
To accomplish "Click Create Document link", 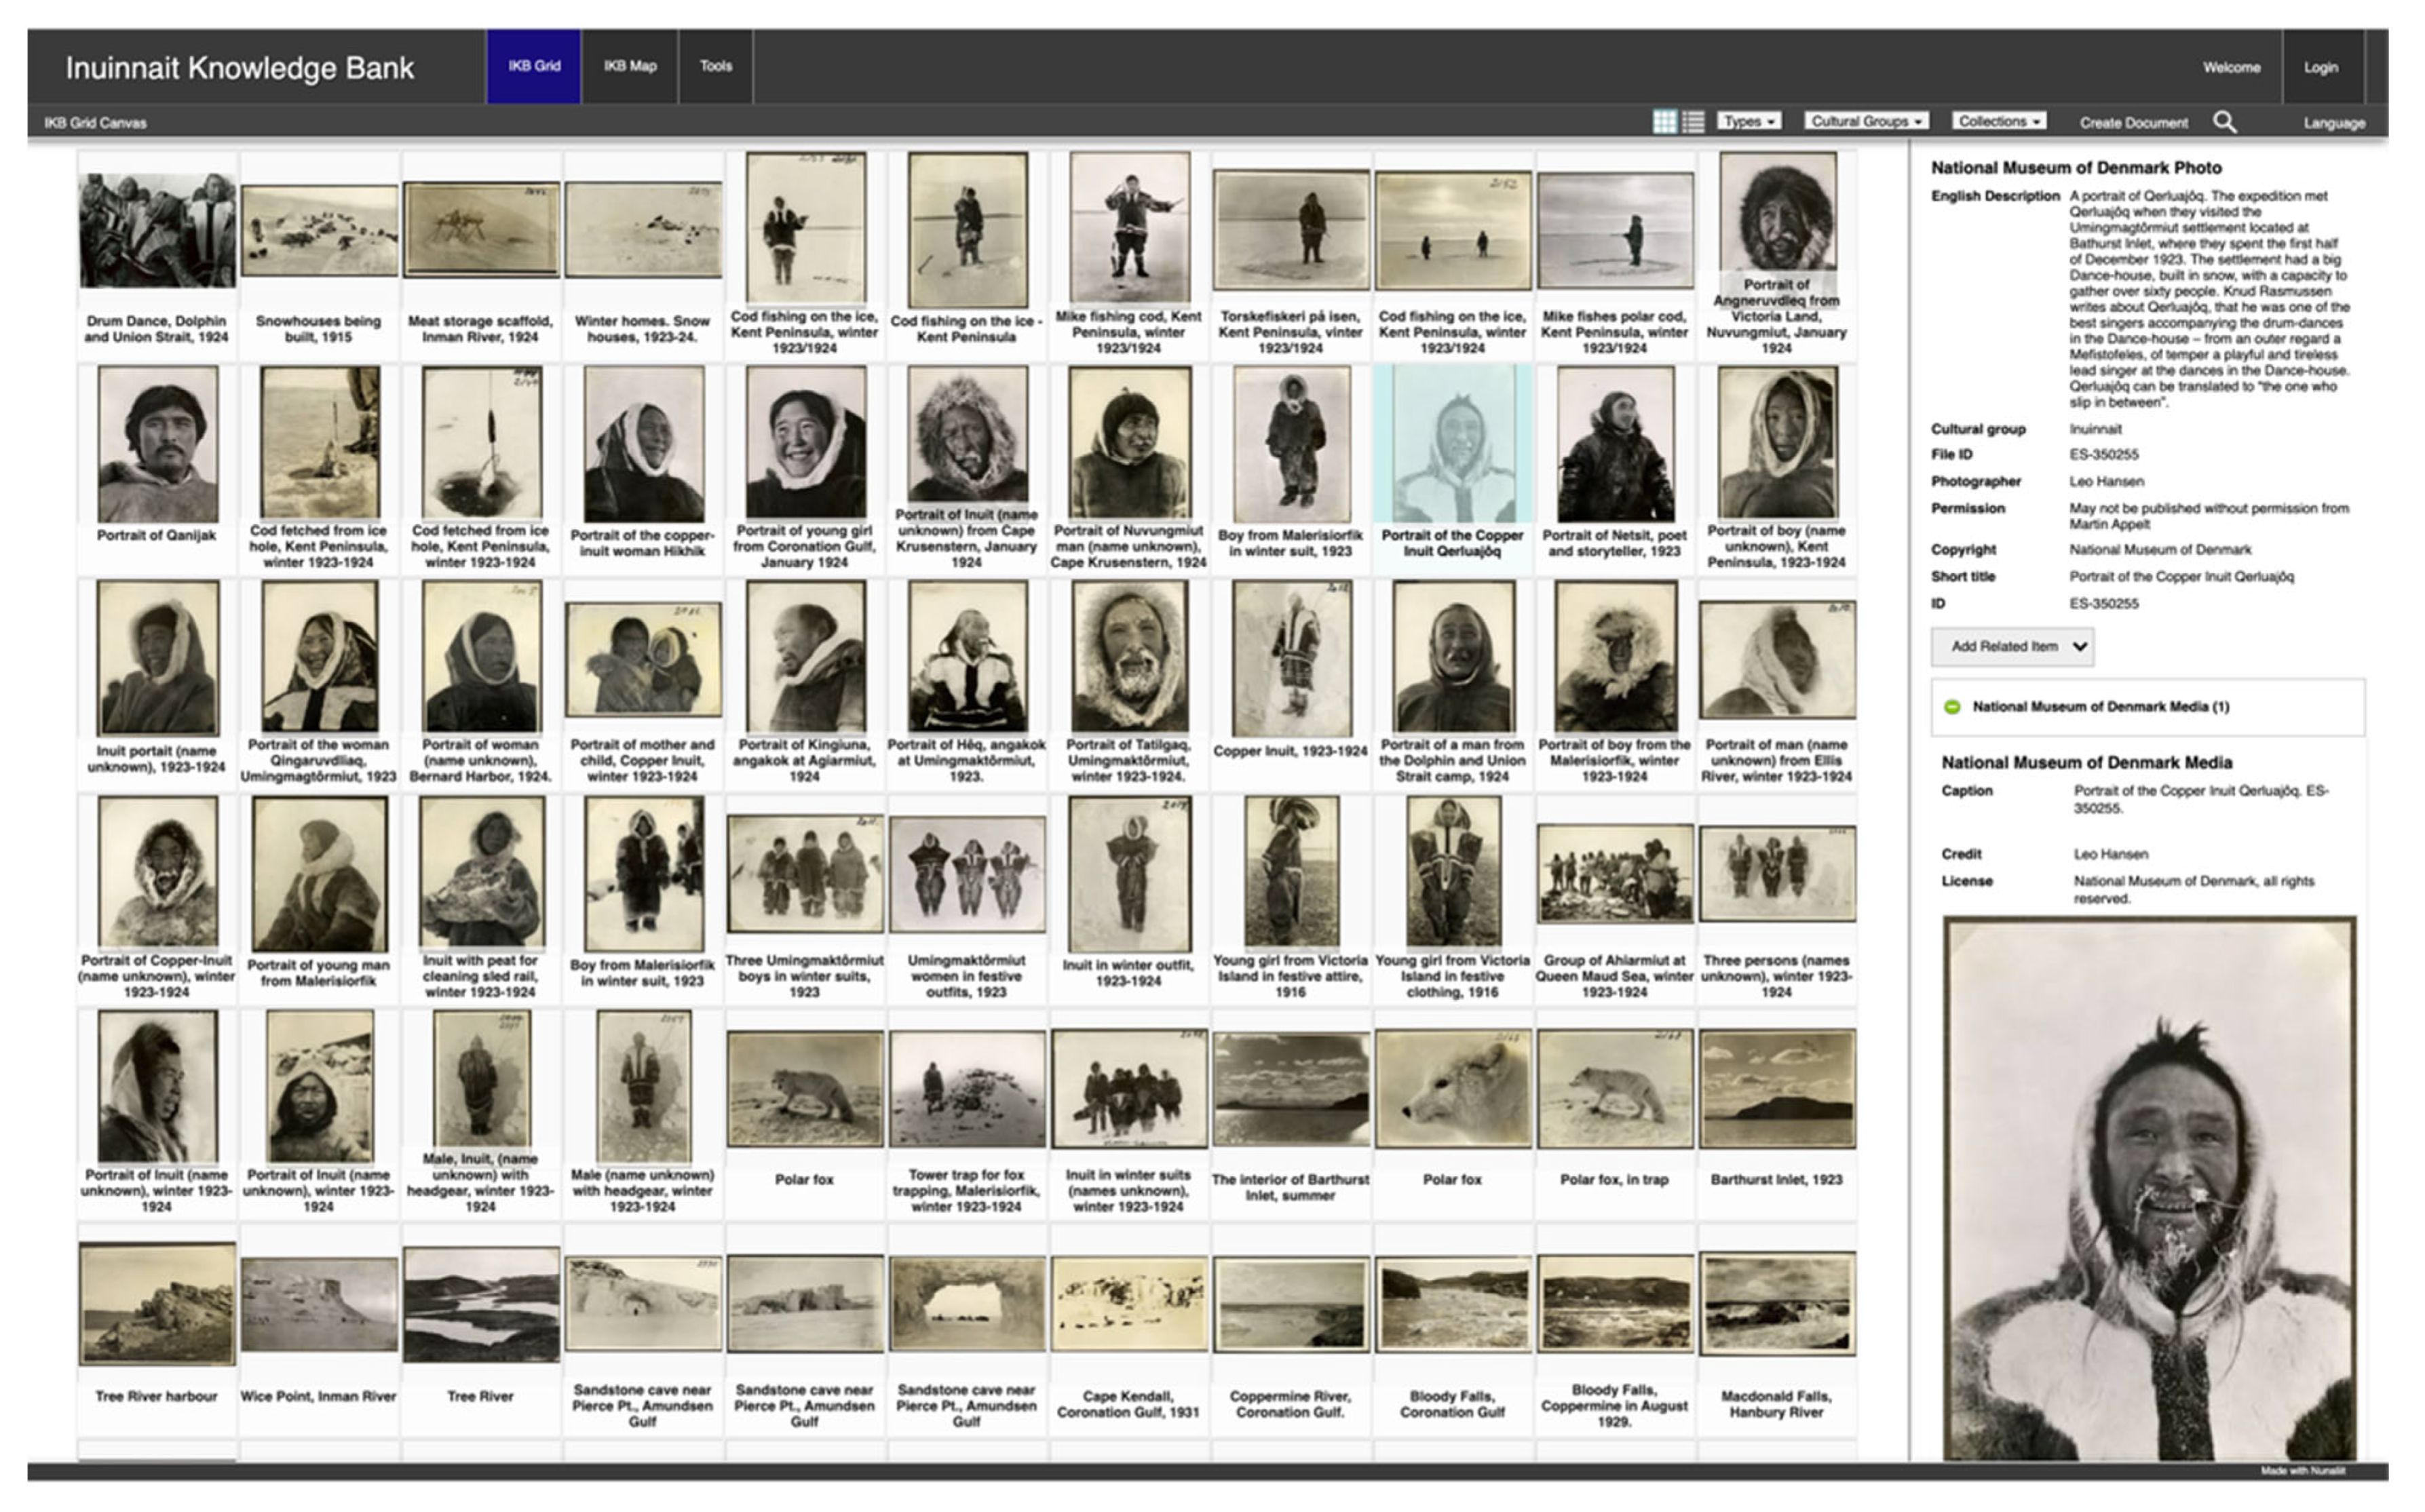I will (x=2133, y=123).
